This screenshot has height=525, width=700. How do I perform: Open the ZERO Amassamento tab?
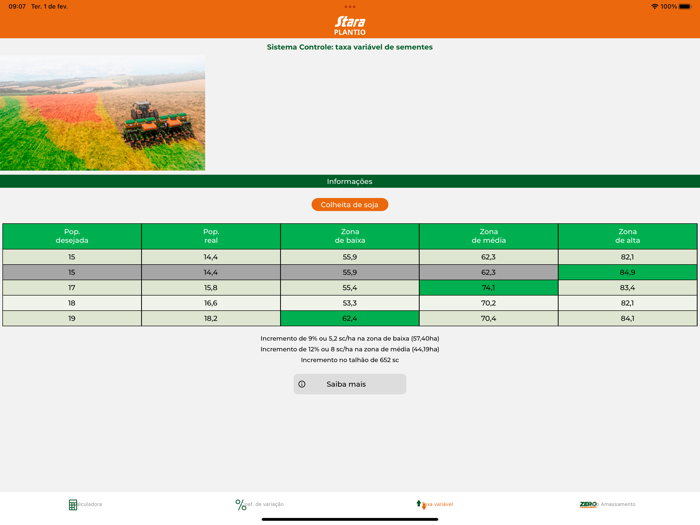608,504
